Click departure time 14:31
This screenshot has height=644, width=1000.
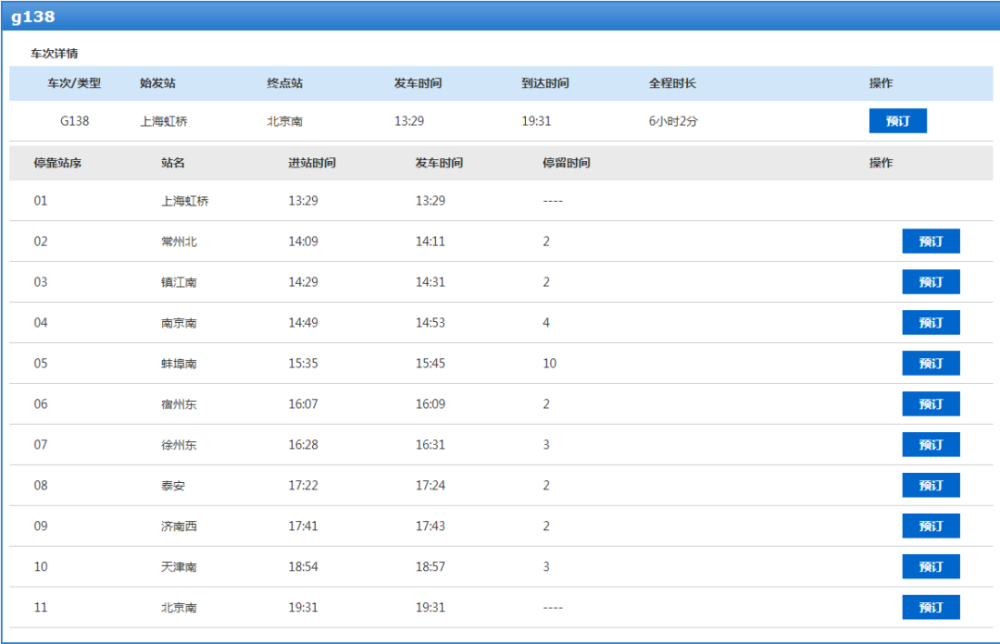pos(430,282)
